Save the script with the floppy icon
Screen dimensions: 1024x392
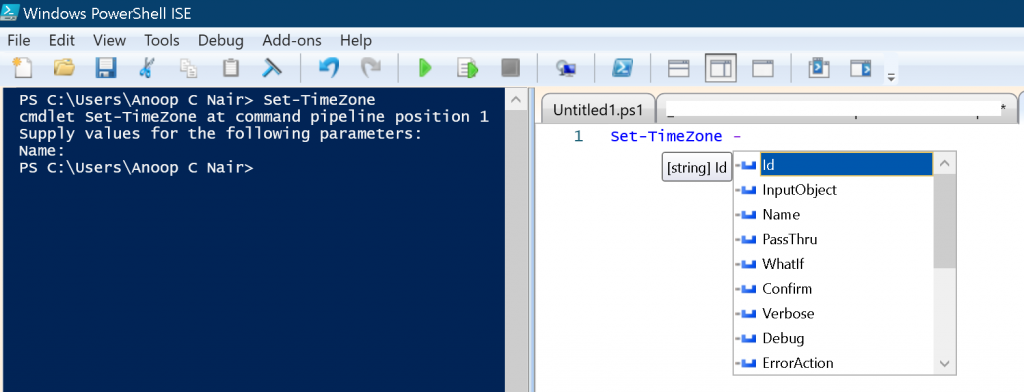click(106, 67)
